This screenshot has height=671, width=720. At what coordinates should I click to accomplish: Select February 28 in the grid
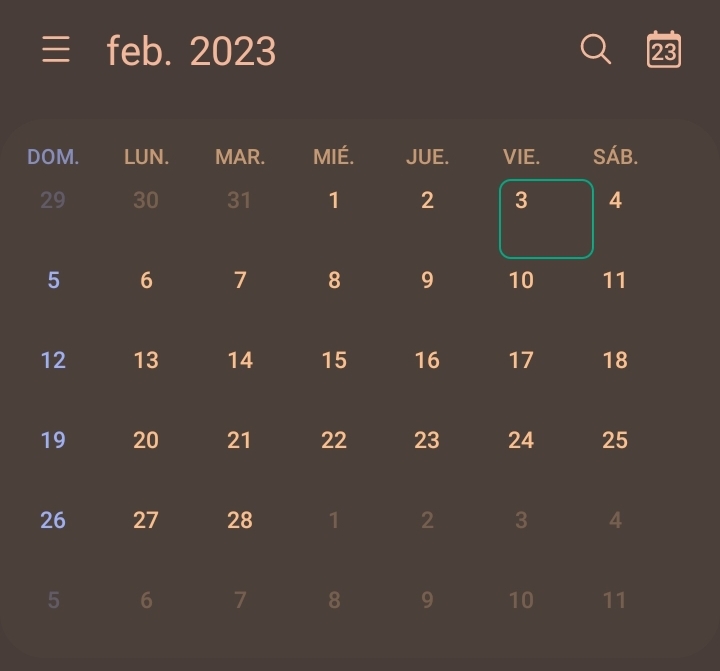coord(240,520)
